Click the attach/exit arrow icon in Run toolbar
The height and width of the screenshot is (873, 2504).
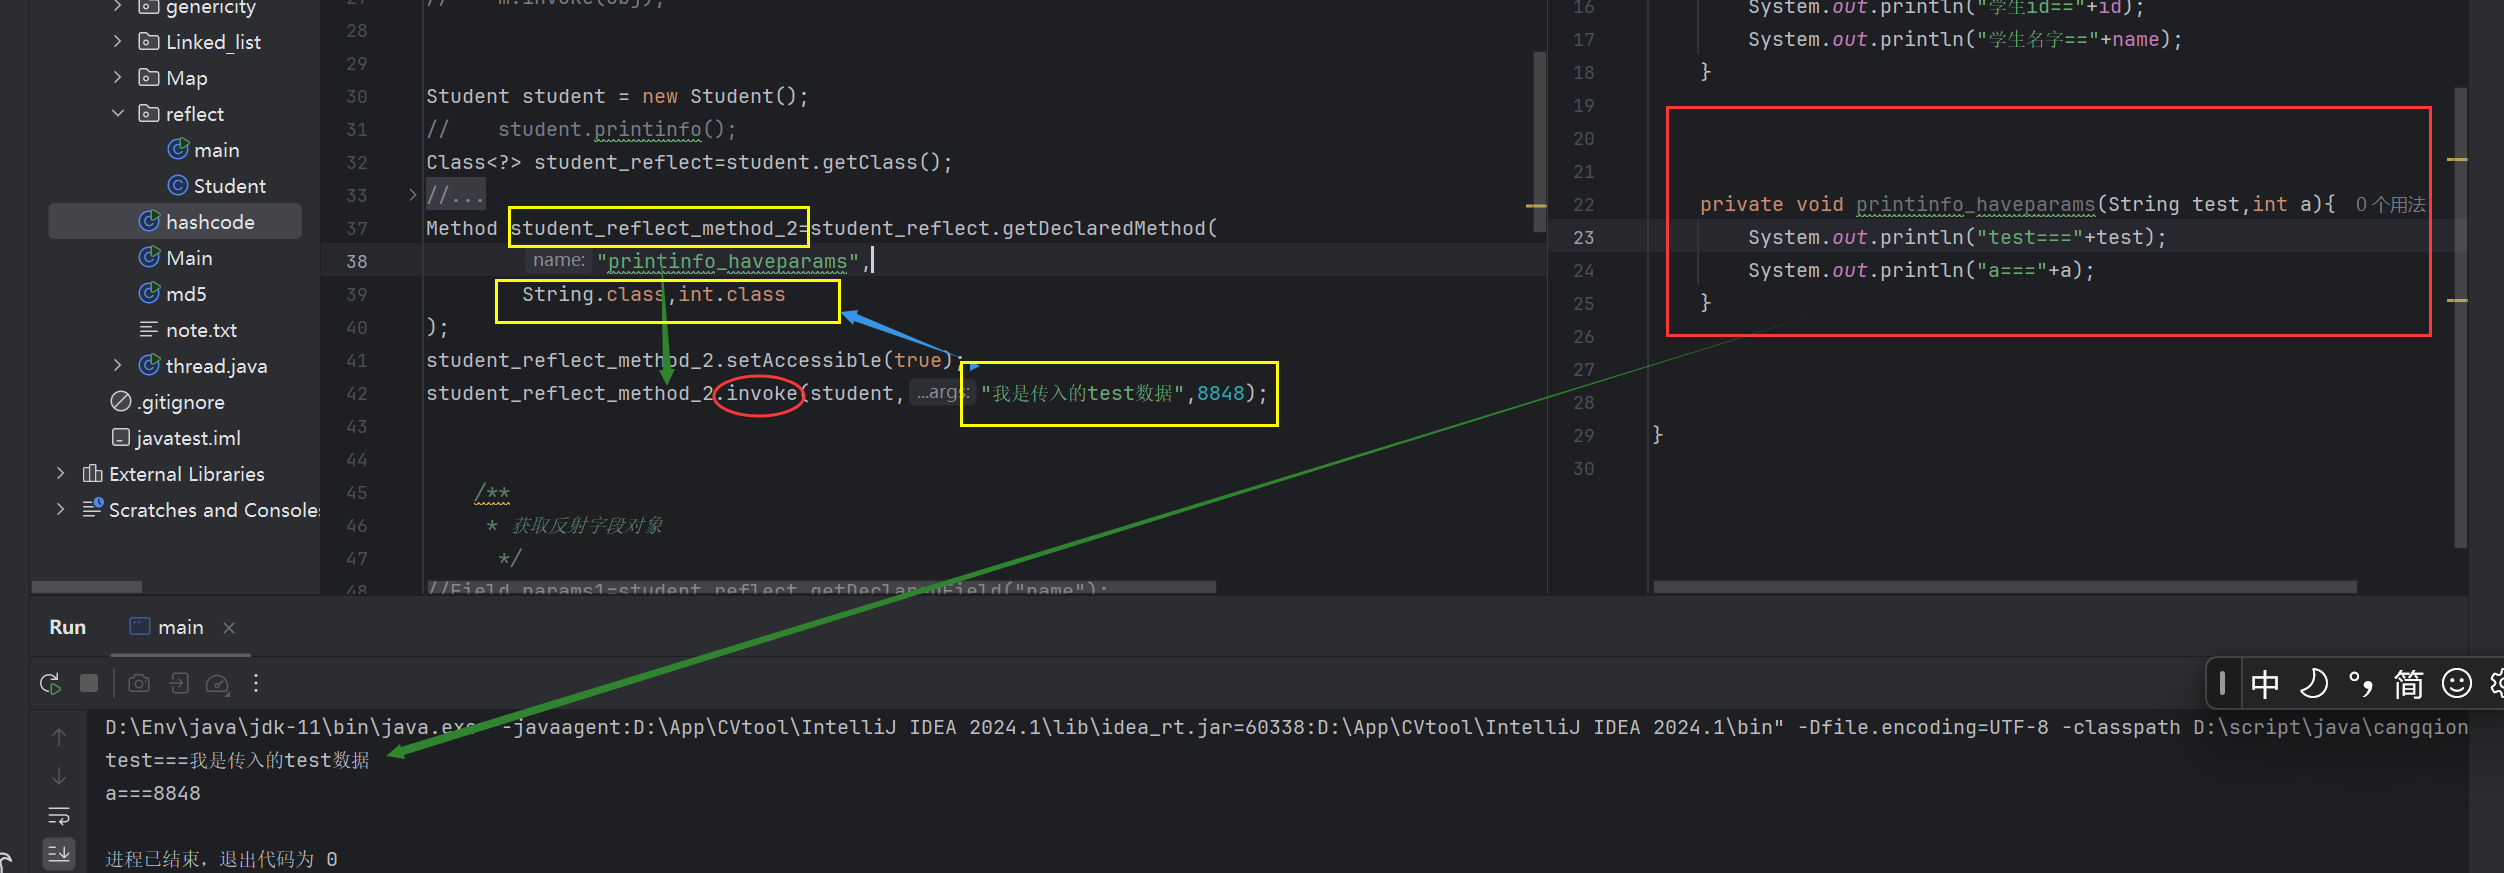[179, 684]
